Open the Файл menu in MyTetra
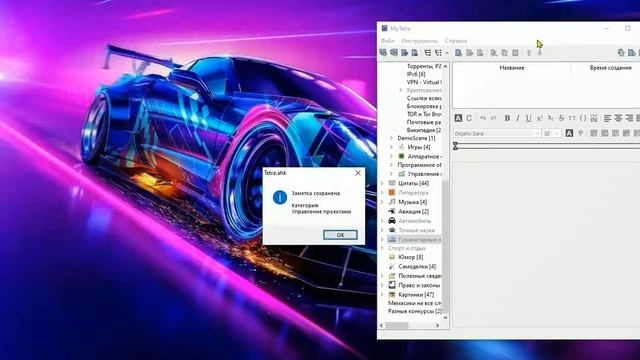The width and height of the screenshot is (640, 360). tap(387, 41)
